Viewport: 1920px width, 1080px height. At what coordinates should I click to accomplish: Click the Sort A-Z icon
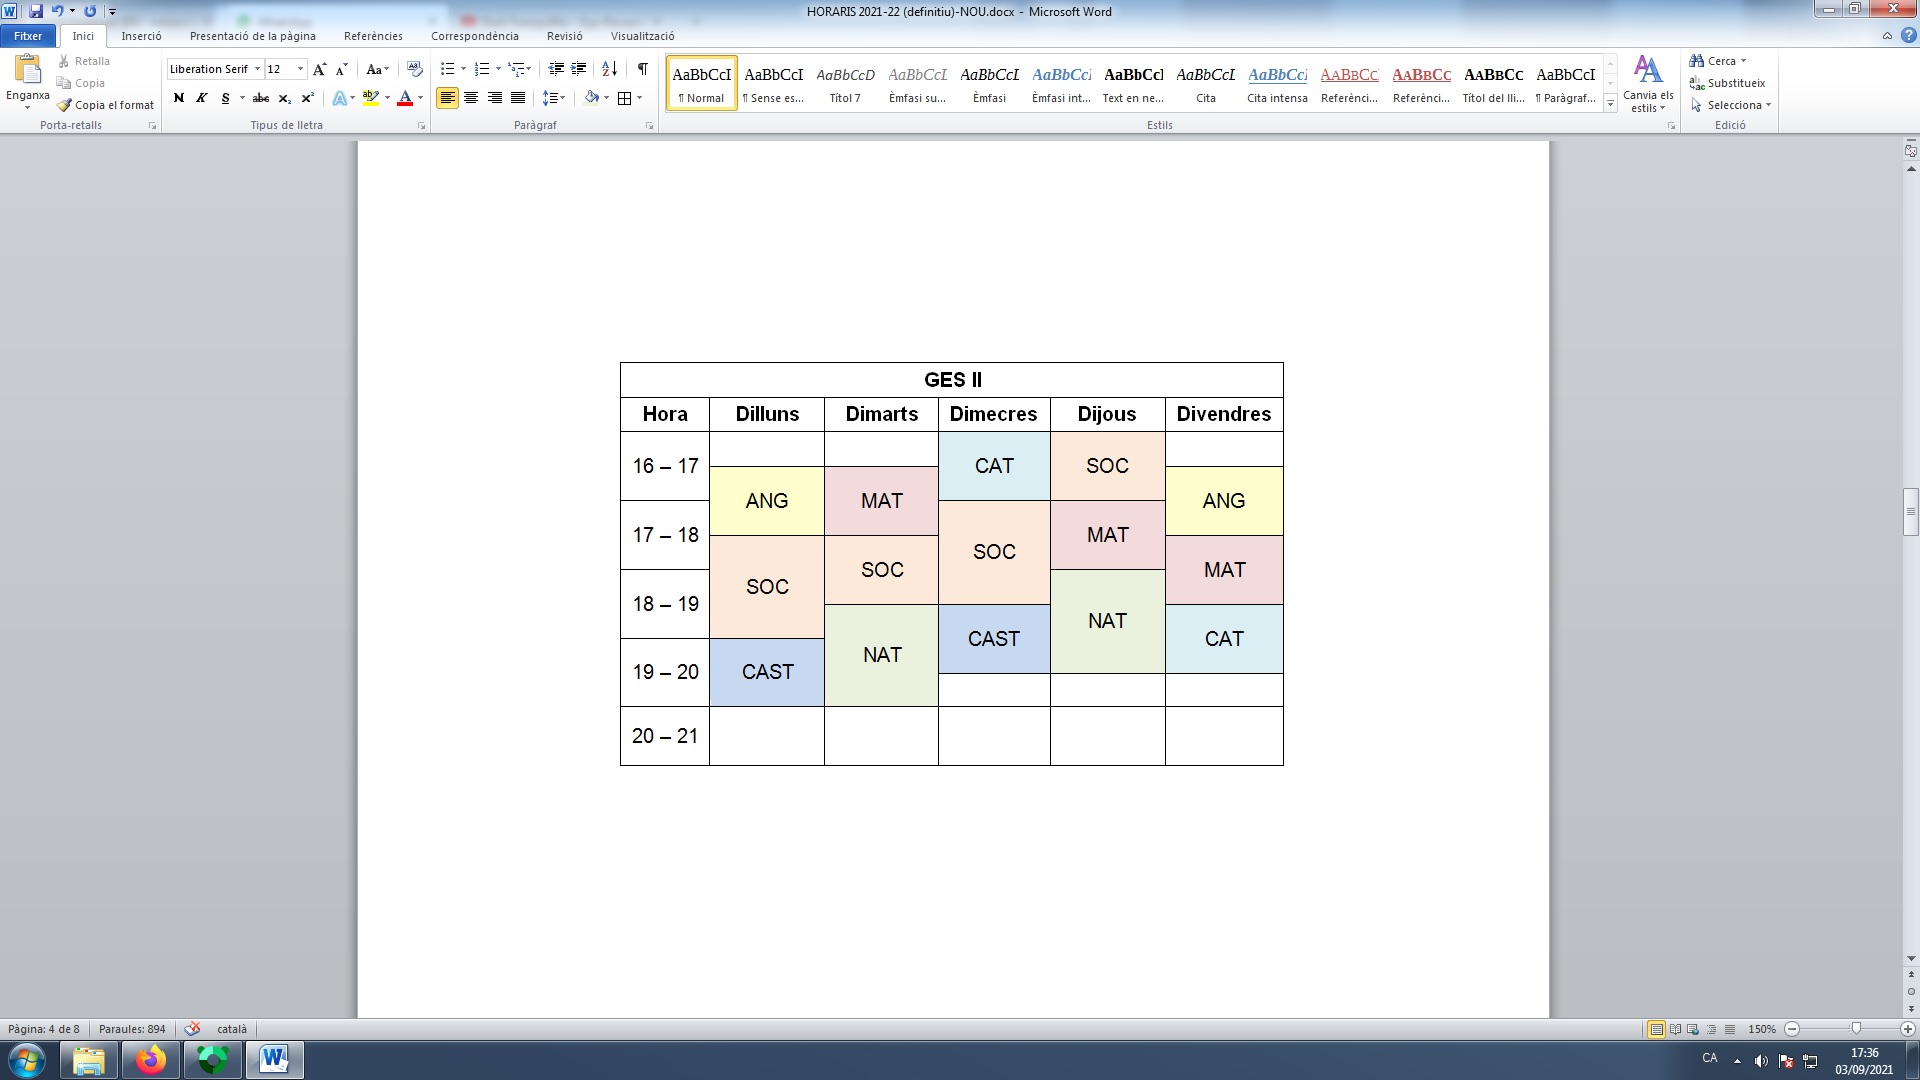(x=609, y=69)
